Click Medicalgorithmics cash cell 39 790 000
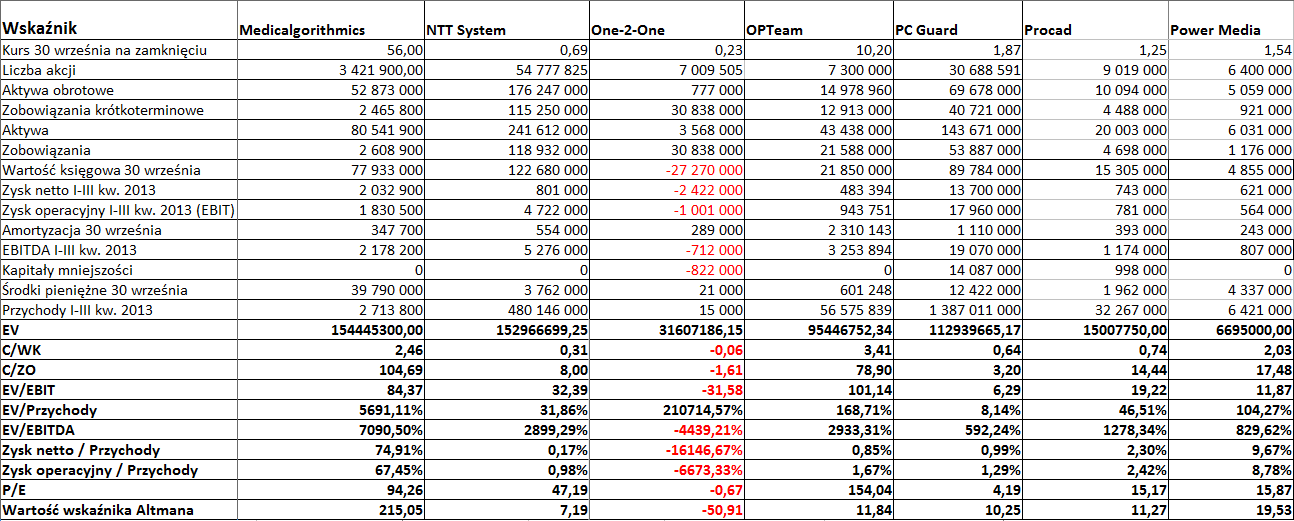The width and height of the screenshot is (1294, 521). [330, 290]
